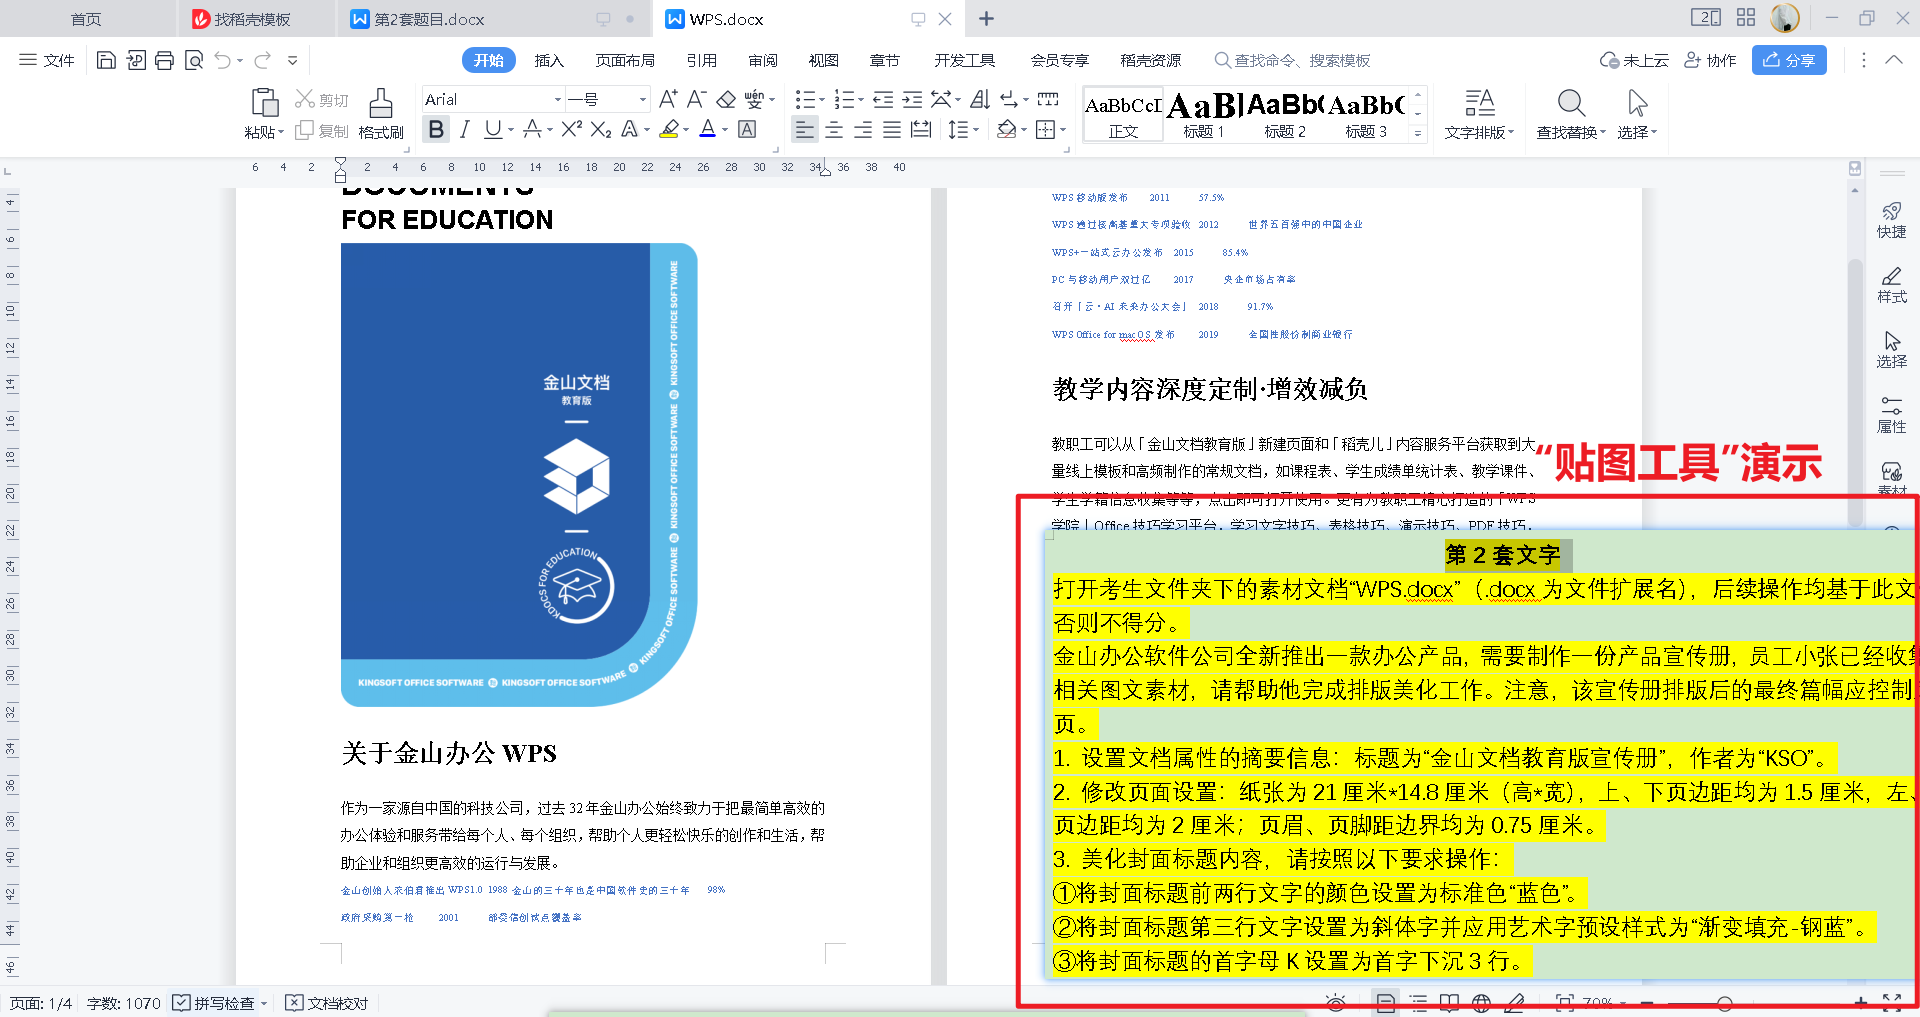Toggle align right
This screenshot has width=1920, height=1017.
[863, 129]
